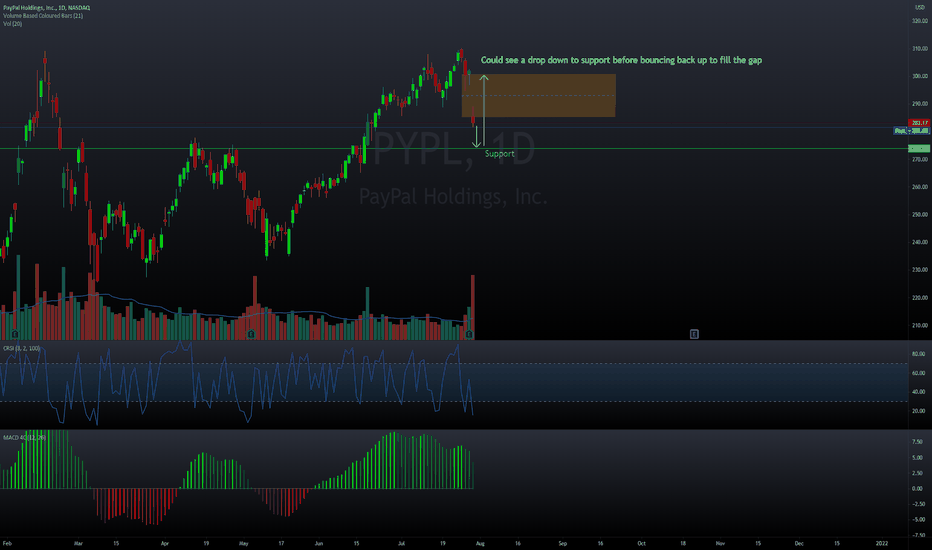Click the 250.00 value on the price axis
This screenshot has width=932, height=550.
click(x=920, y=215)
